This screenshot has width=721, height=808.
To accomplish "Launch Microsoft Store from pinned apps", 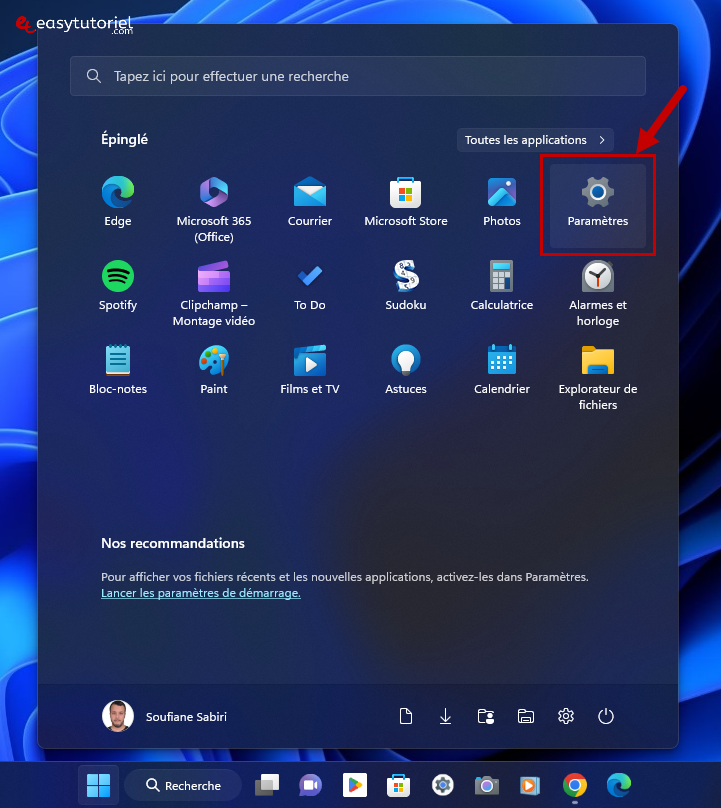I will tap(406, 201).
